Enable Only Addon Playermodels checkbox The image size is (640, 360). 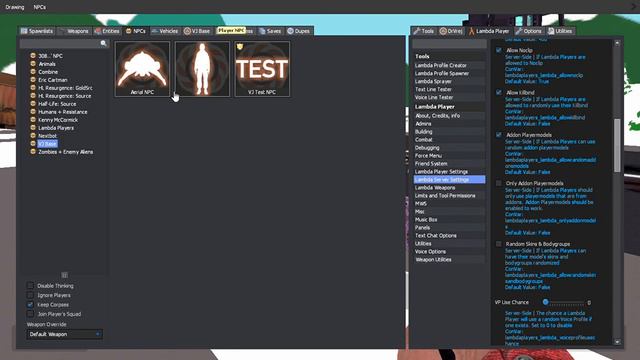pyautogui.click(x=498, y=183)
